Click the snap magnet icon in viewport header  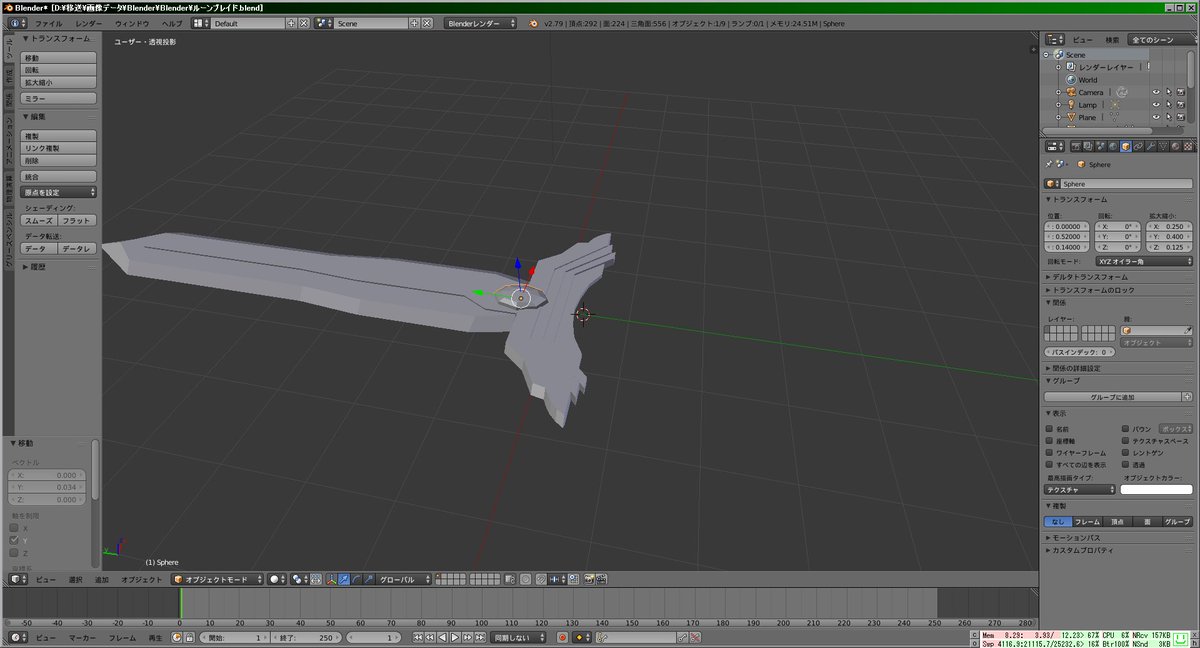541,579
